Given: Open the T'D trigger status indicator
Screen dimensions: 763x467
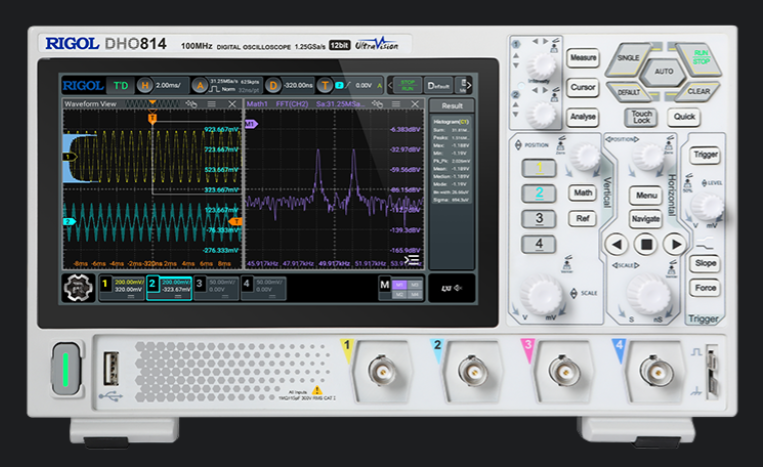Looking at the screenshot, I should coord(121,86).
